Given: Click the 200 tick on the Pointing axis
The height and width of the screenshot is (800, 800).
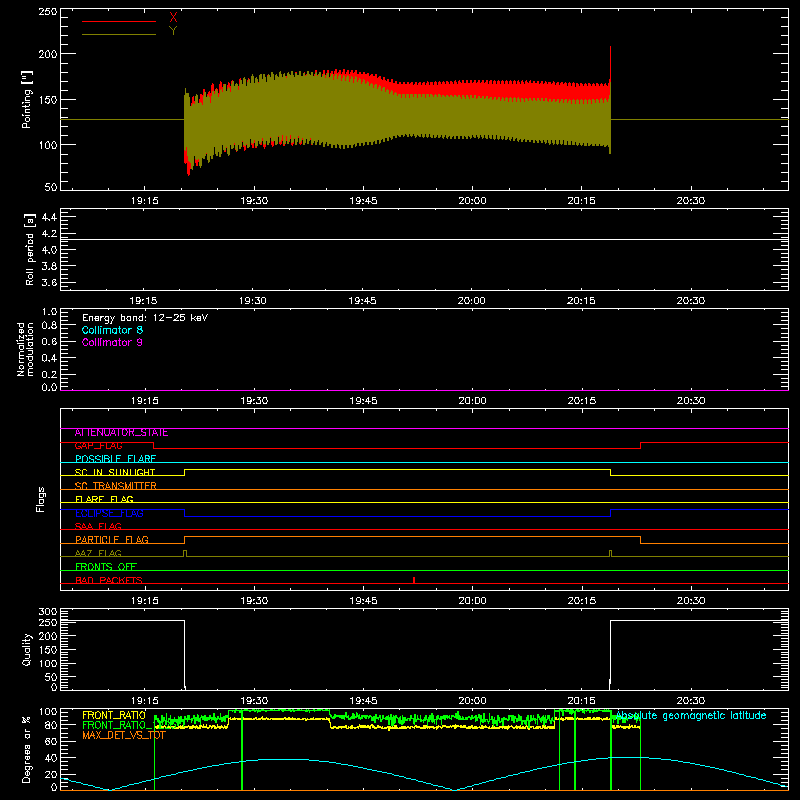Looking at the screenshot, I should click(x=48, y=54).
